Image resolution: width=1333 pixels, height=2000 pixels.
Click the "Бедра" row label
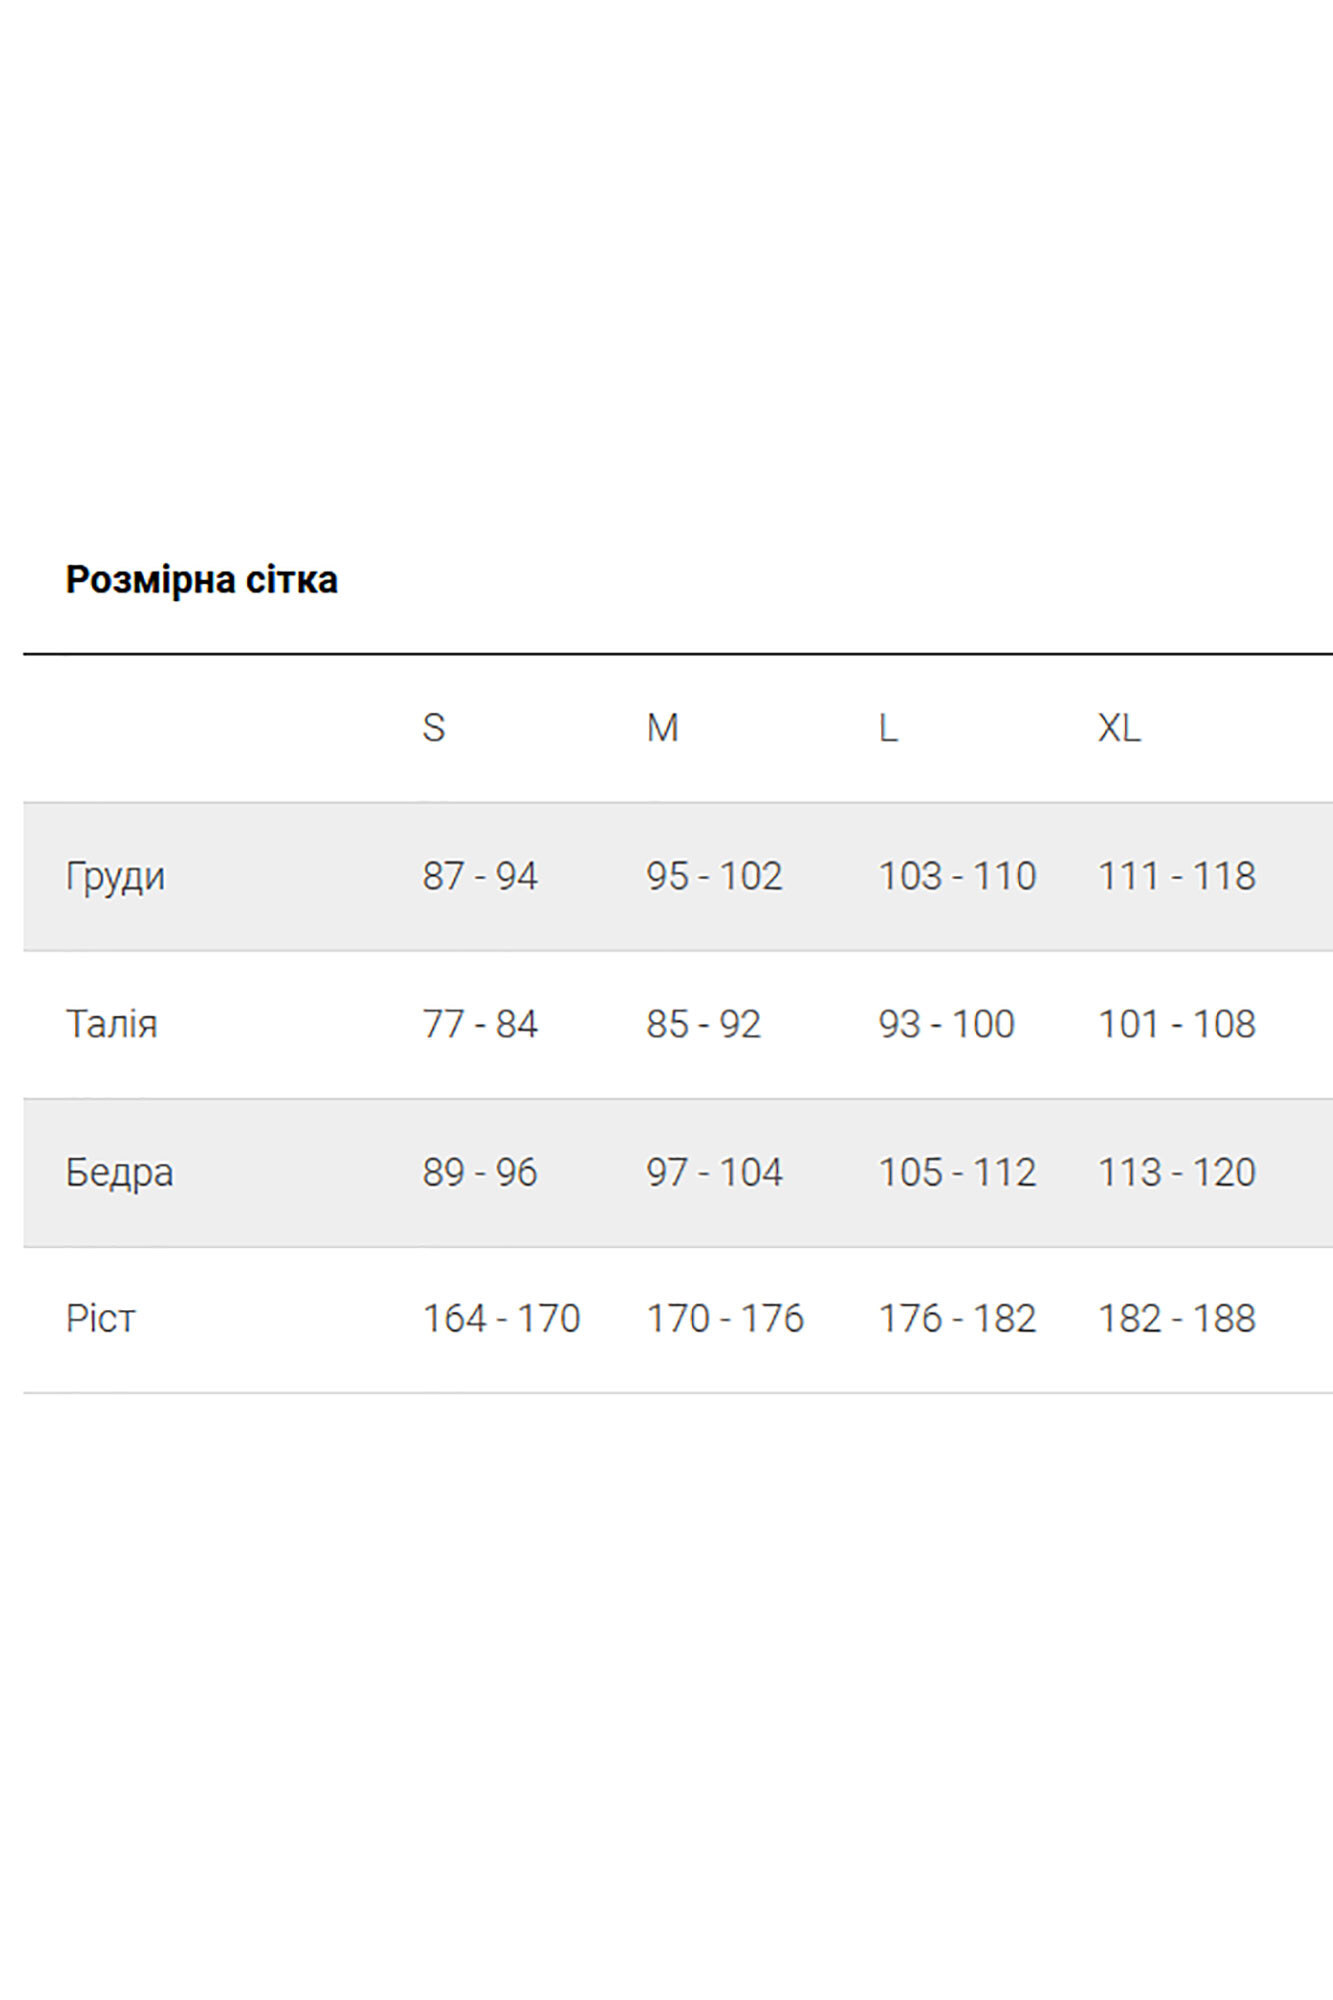[x=119, y=1172]
